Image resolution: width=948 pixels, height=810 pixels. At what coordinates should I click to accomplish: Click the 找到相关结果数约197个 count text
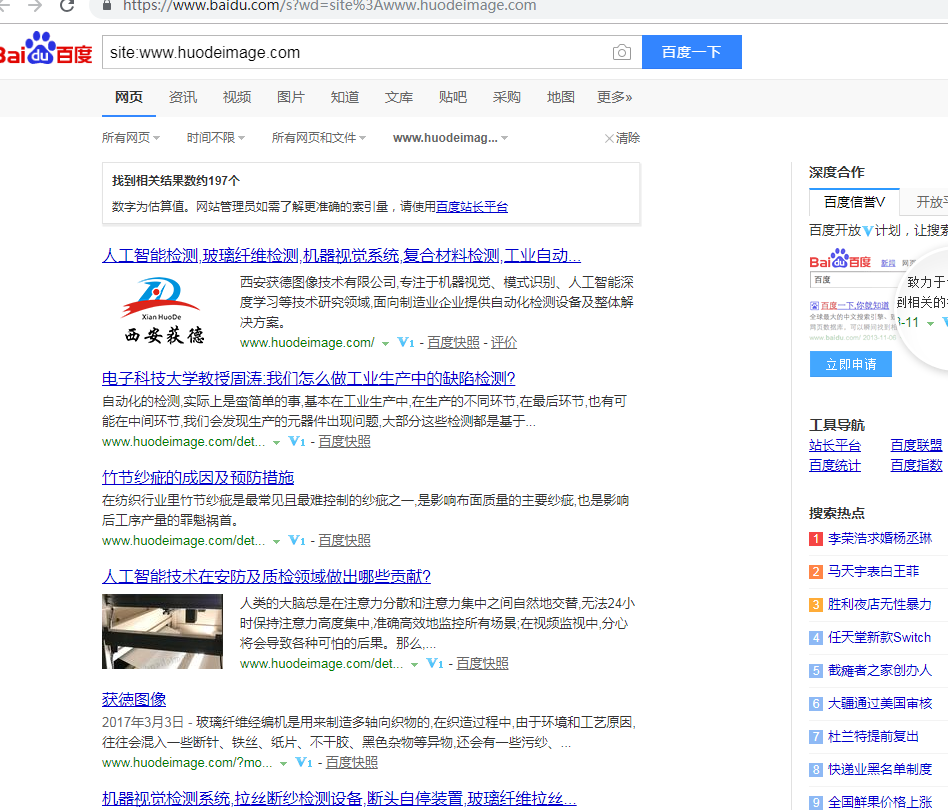(176, 181)
